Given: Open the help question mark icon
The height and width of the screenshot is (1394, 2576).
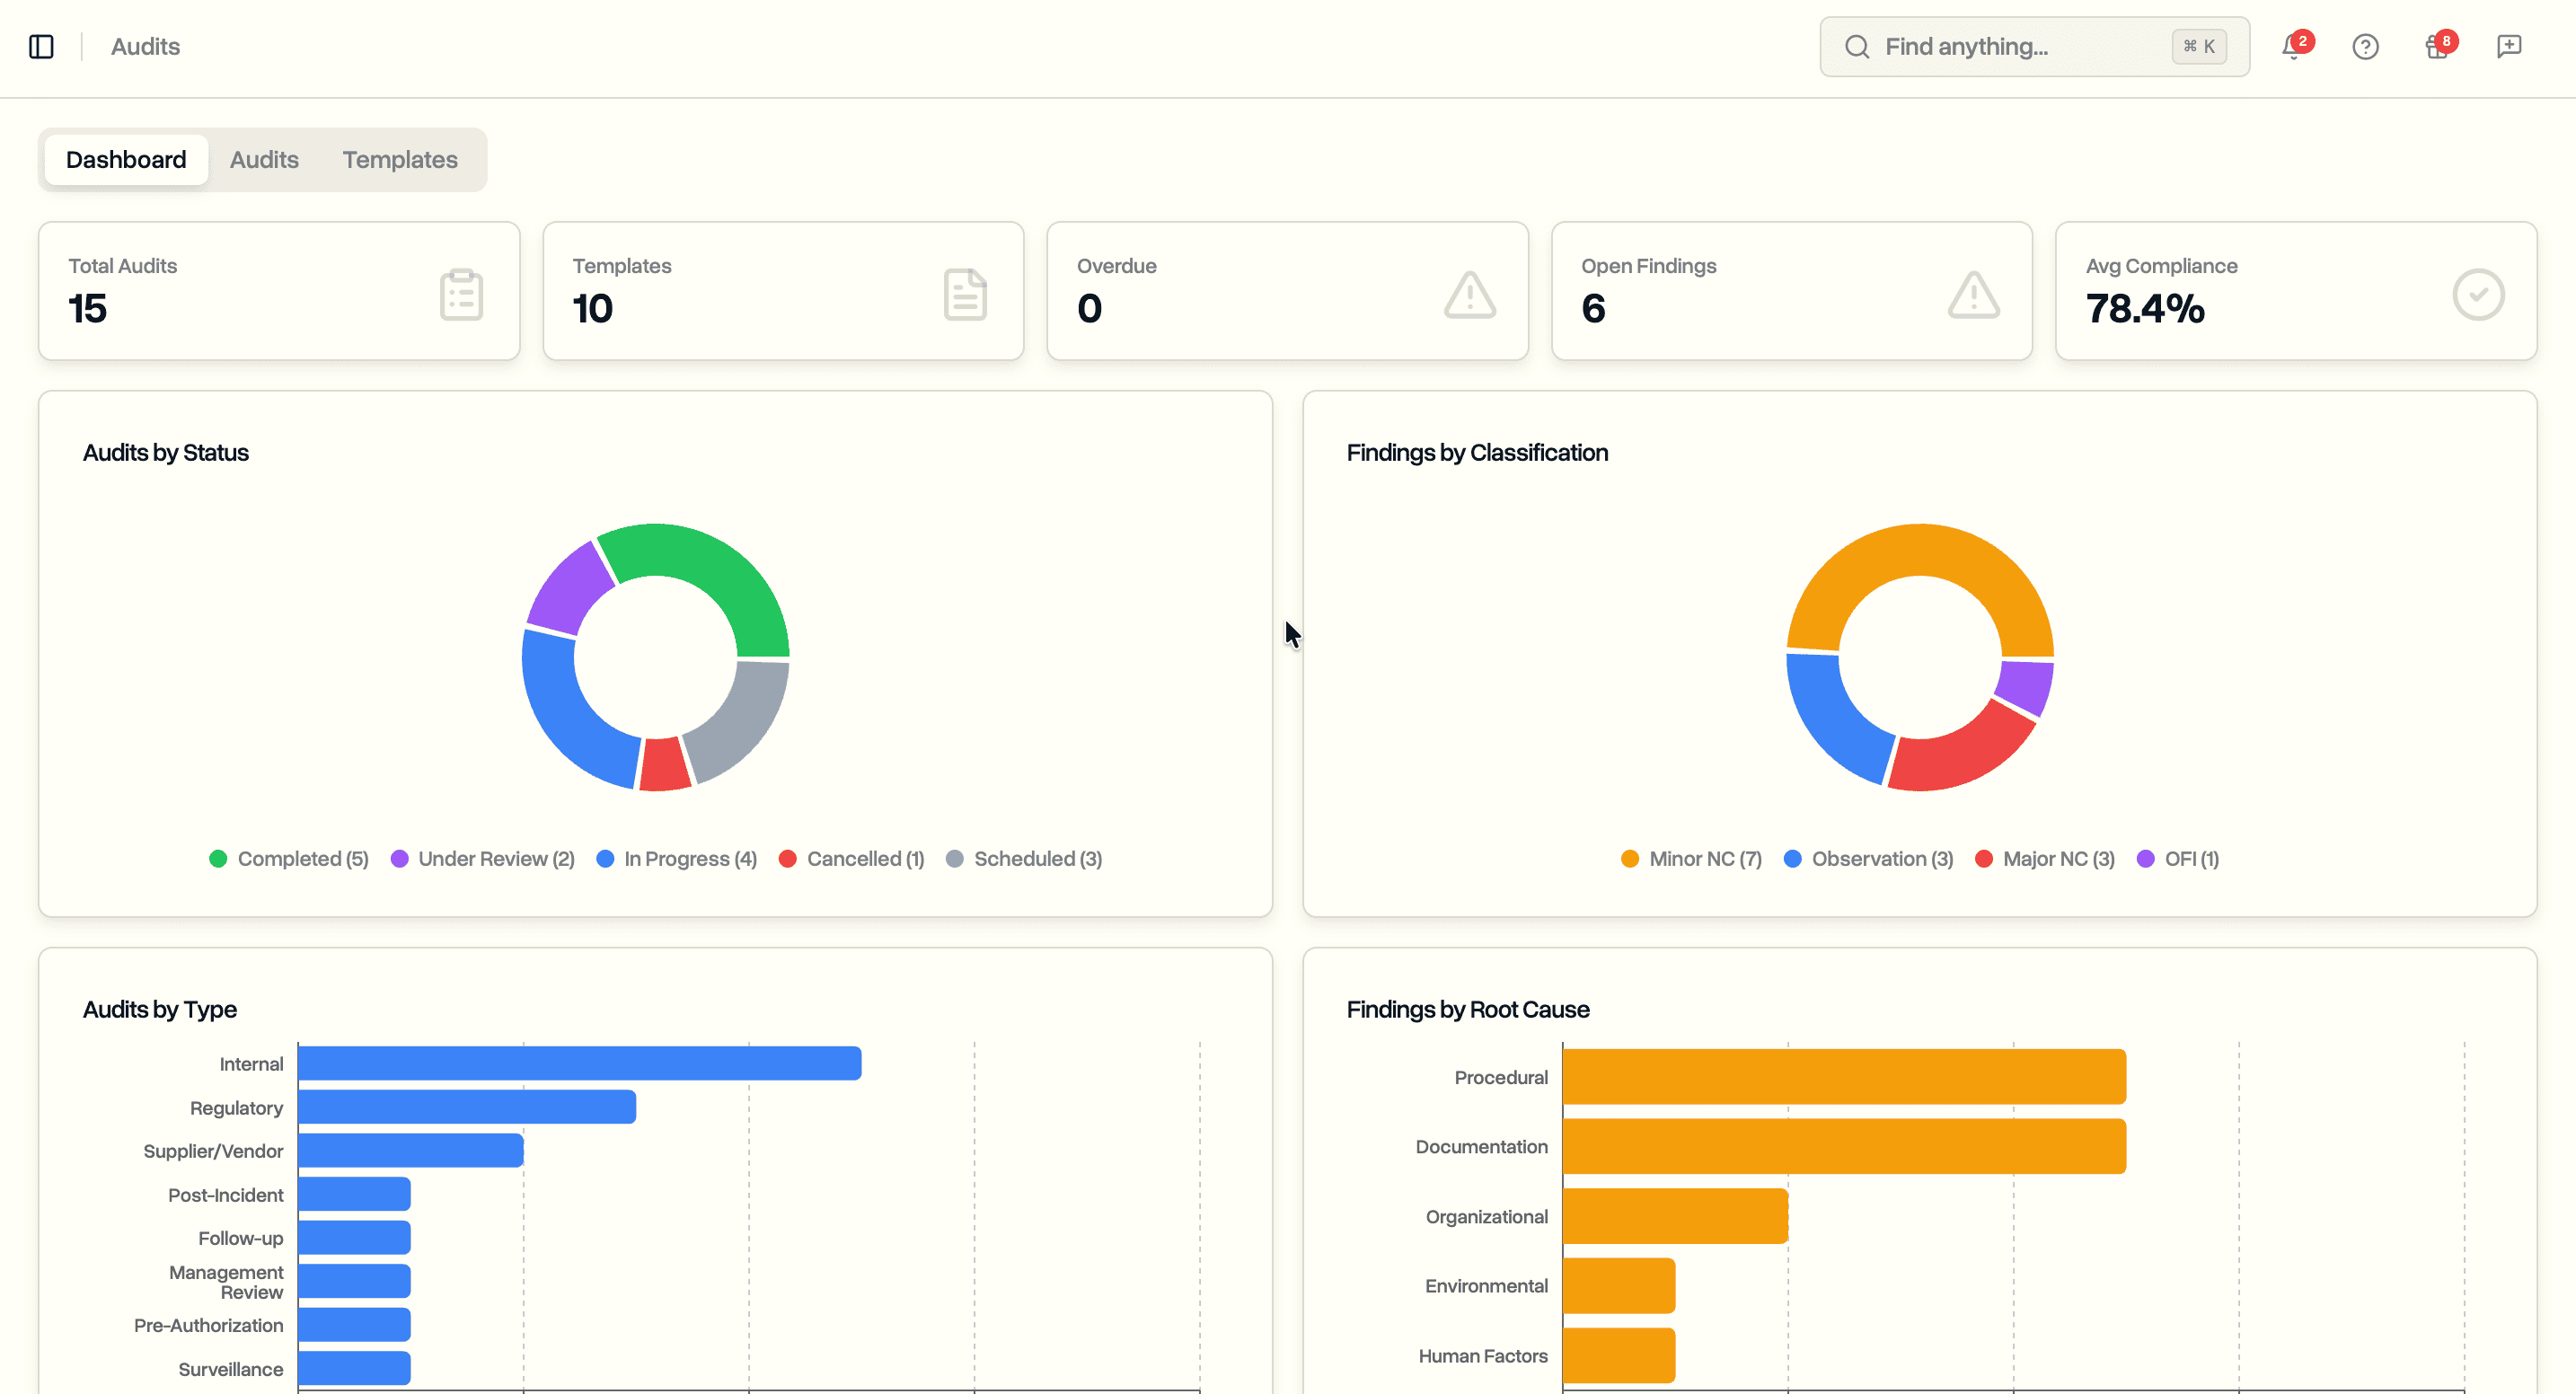Looking at the screenshot, I should click(2365, 46).
